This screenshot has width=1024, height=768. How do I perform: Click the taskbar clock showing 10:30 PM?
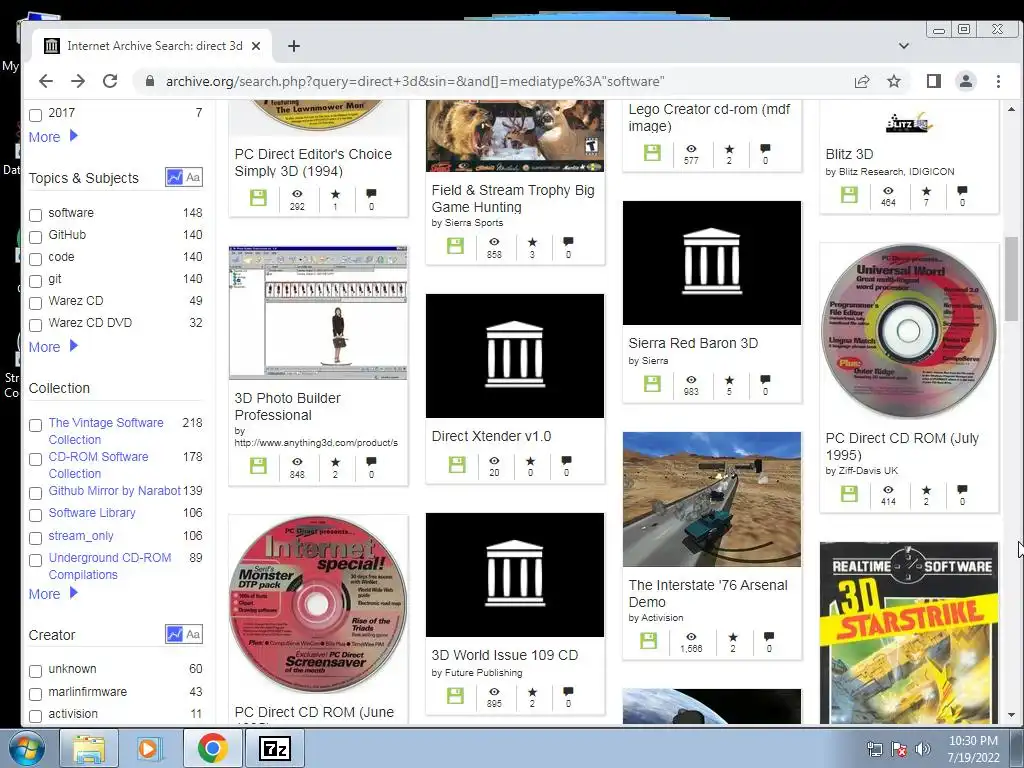[x=973, y=748]
